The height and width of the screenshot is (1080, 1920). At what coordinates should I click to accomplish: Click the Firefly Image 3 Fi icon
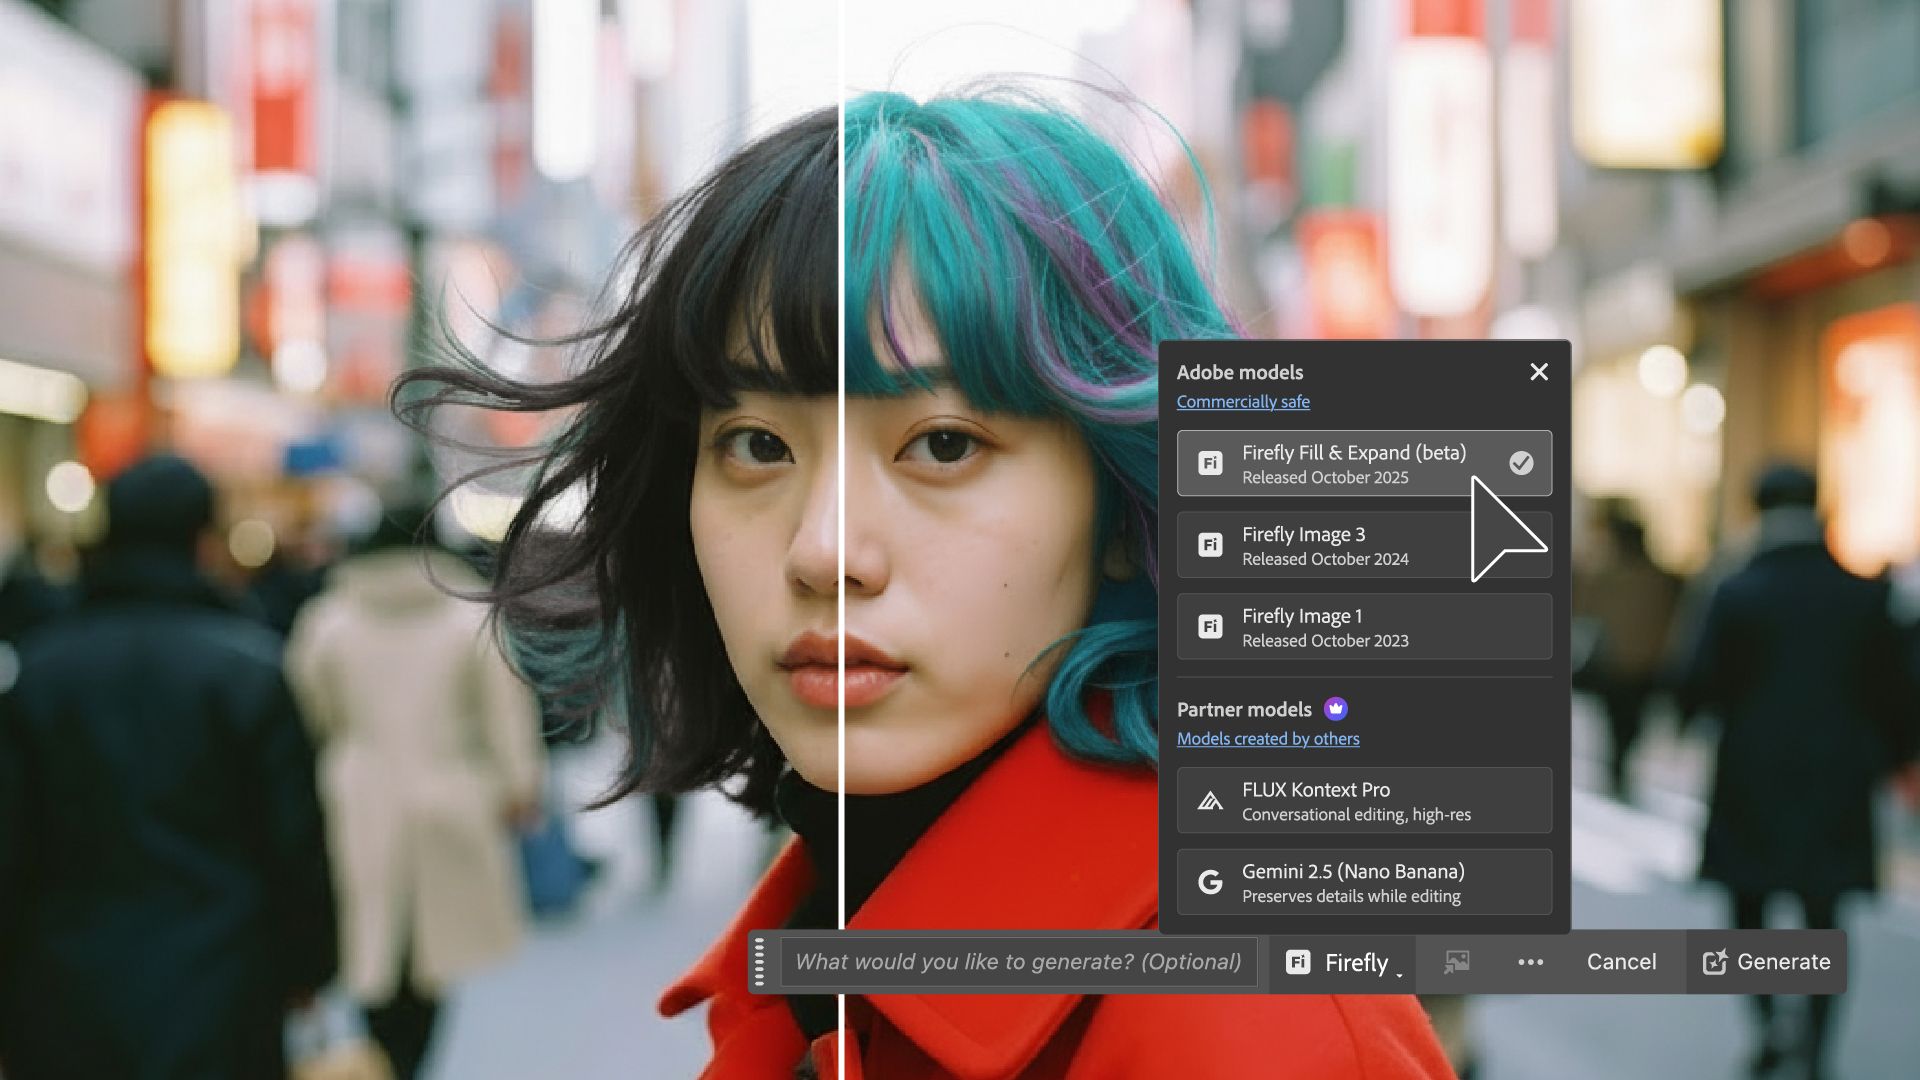[1211, 545]
